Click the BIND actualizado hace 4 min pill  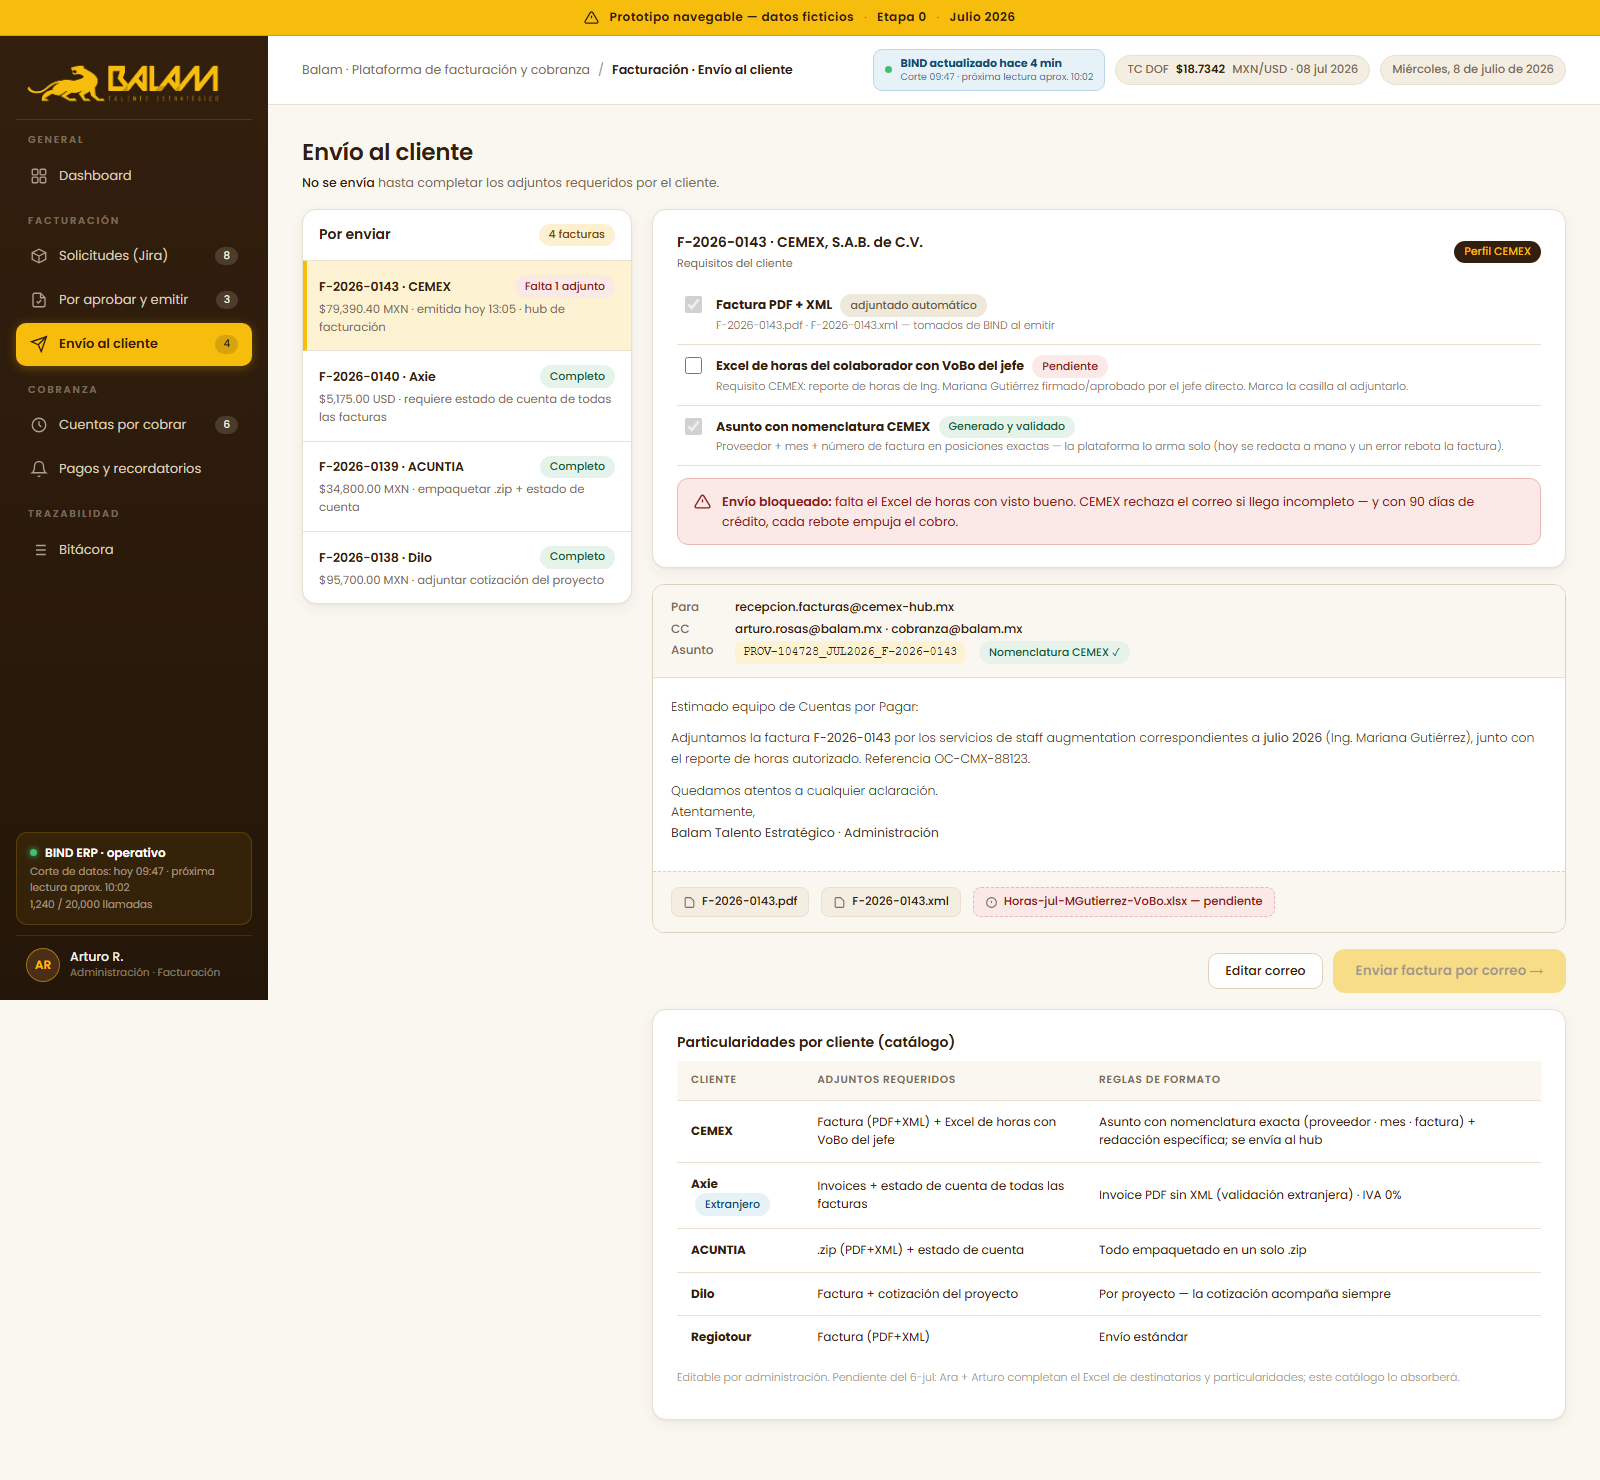coord(989,70)
